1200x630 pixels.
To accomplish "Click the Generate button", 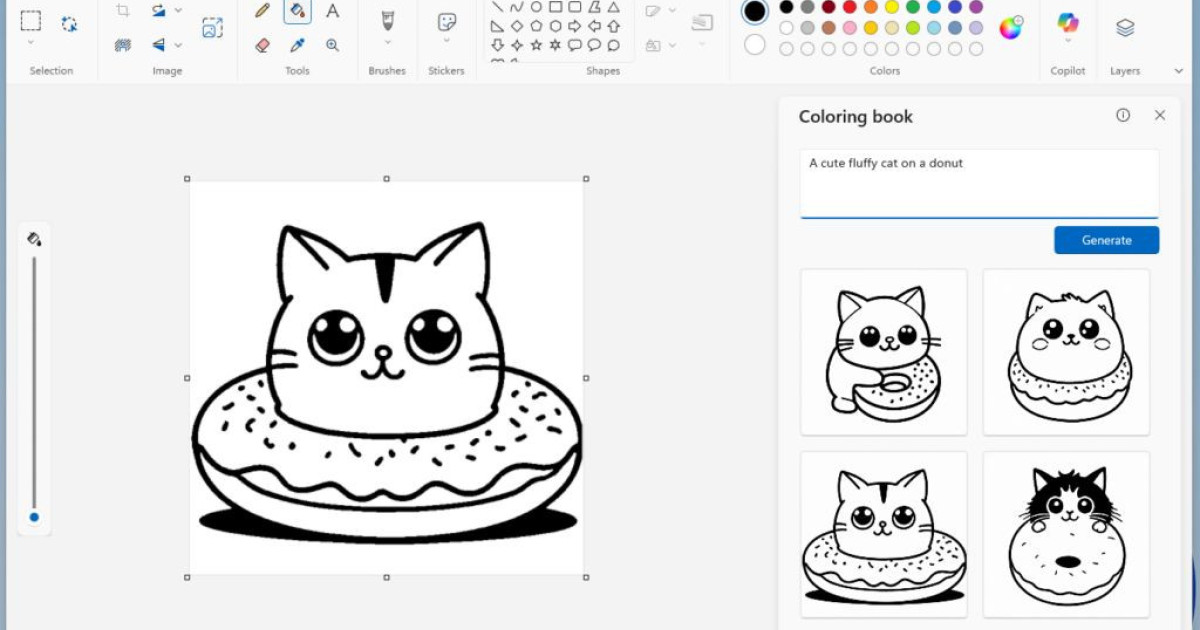I will tap(1106, 240).
